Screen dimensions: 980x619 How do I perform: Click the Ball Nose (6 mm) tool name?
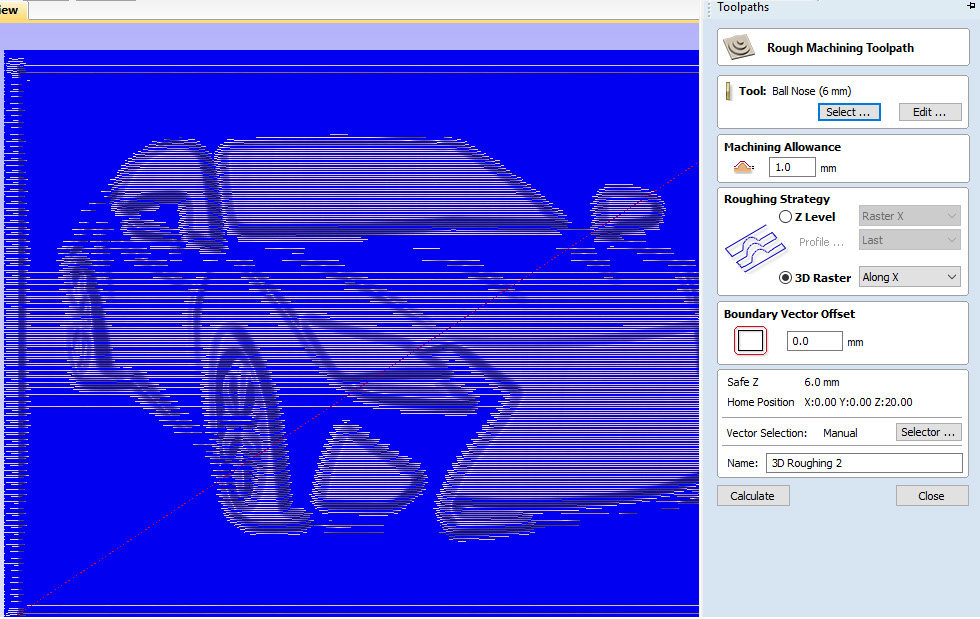tap(811, 91)
